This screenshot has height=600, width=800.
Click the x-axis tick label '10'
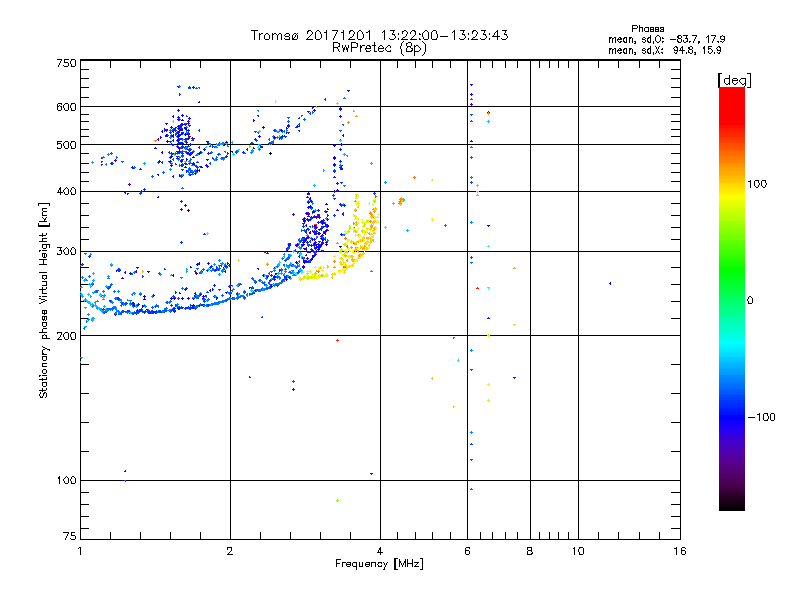point(578,551)
